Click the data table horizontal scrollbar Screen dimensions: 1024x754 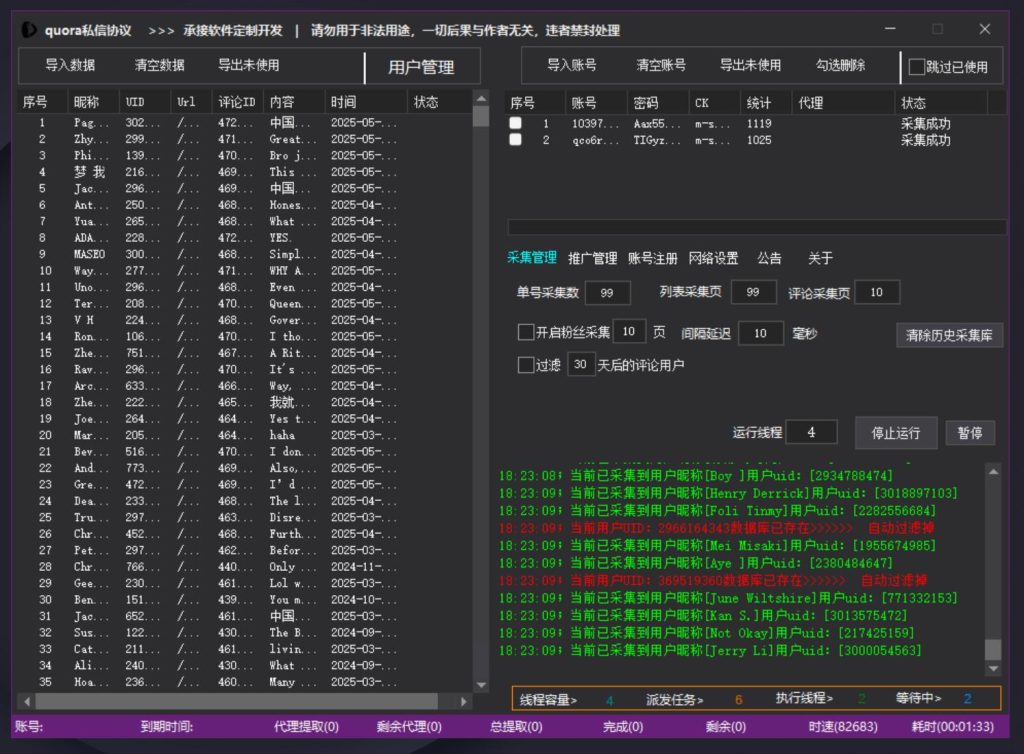(230, 701)
